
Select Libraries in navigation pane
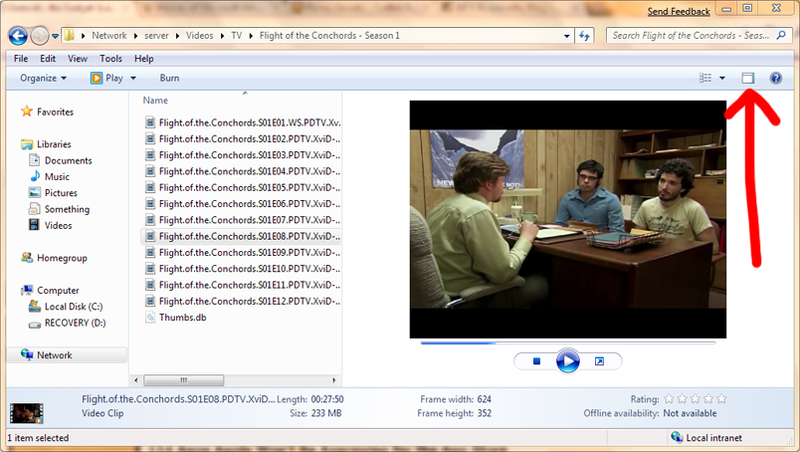54,144
